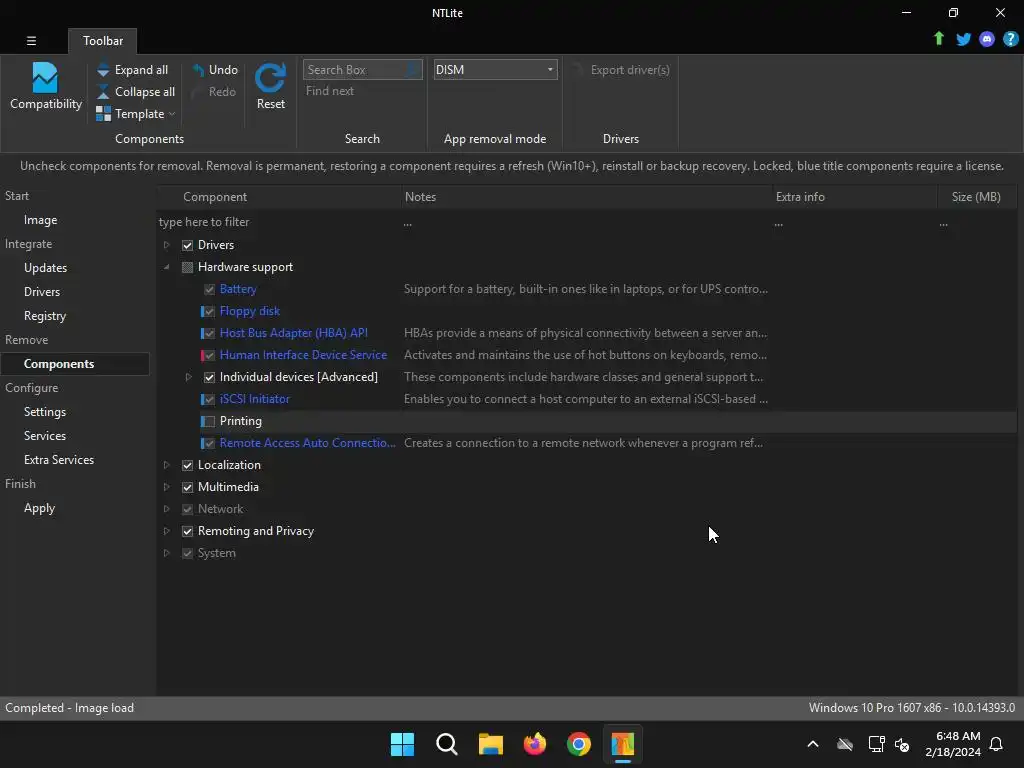Click the Expand all icon
Screen dimensions: 1024x768
pos(103,70)
